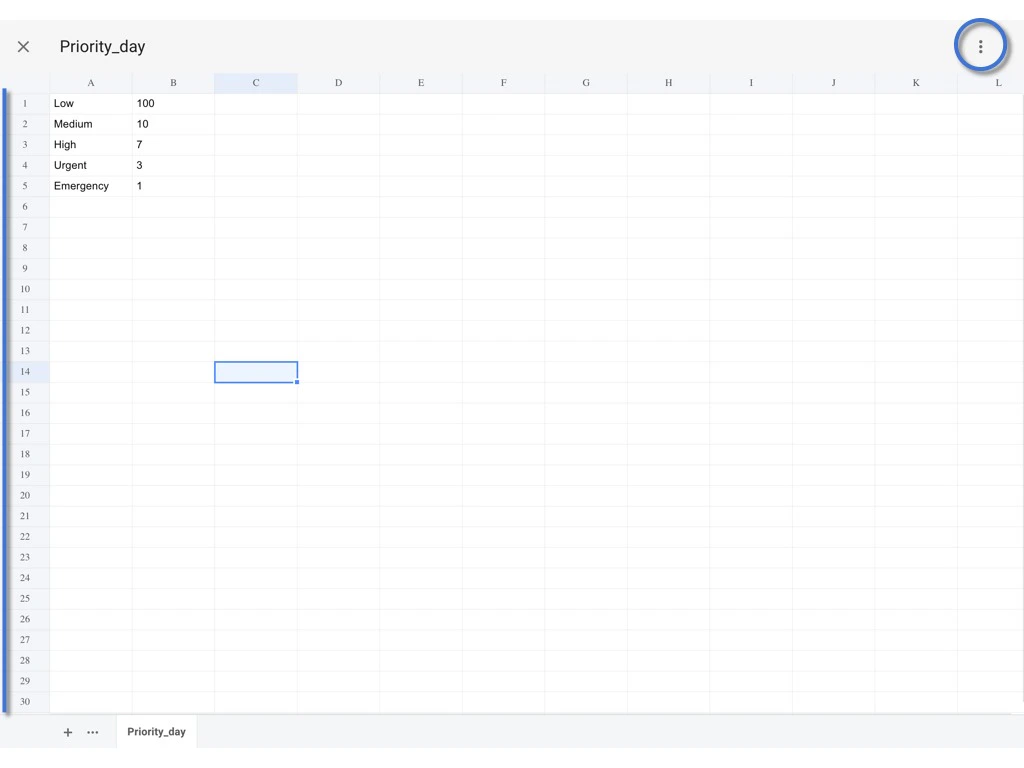Select row 1 header
The width and height of the screenshot is (1024, 768).
pos(24,103)
